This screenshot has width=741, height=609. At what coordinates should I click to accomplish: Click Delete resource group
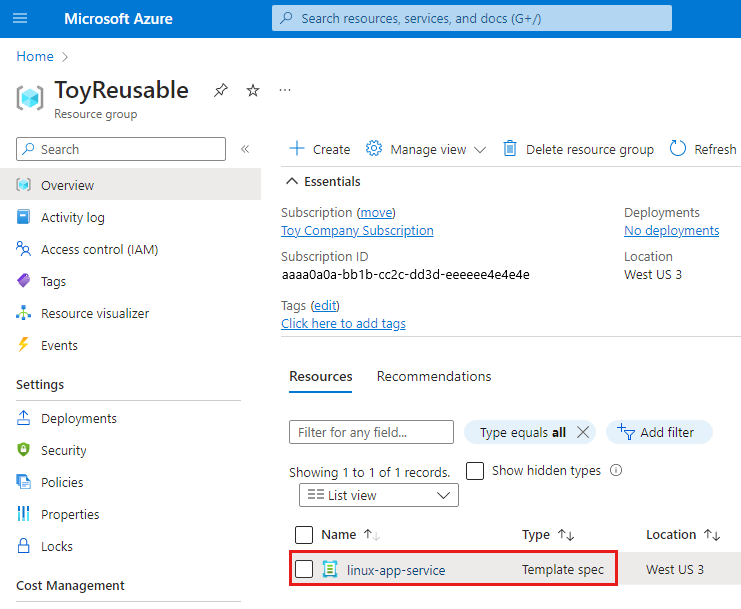(x=578, y=149)
